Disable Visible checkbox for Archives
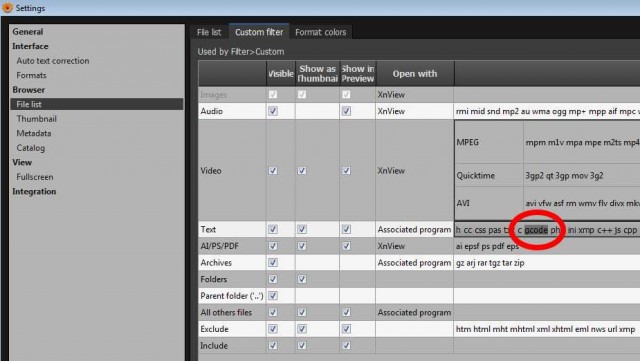This screenshot has height=361, width=640. (273, 263)
